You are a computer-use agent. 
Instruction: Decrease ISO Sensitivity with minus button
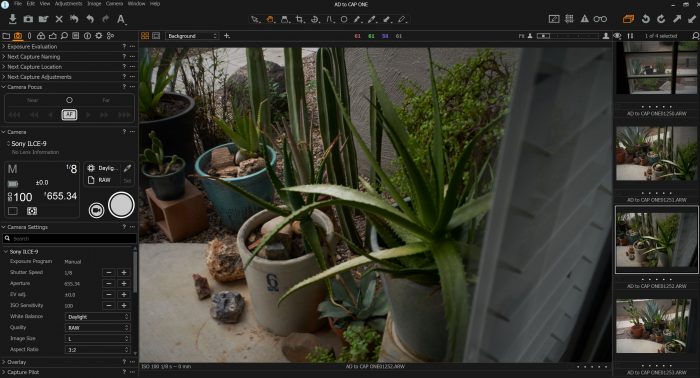pos(109,305)
